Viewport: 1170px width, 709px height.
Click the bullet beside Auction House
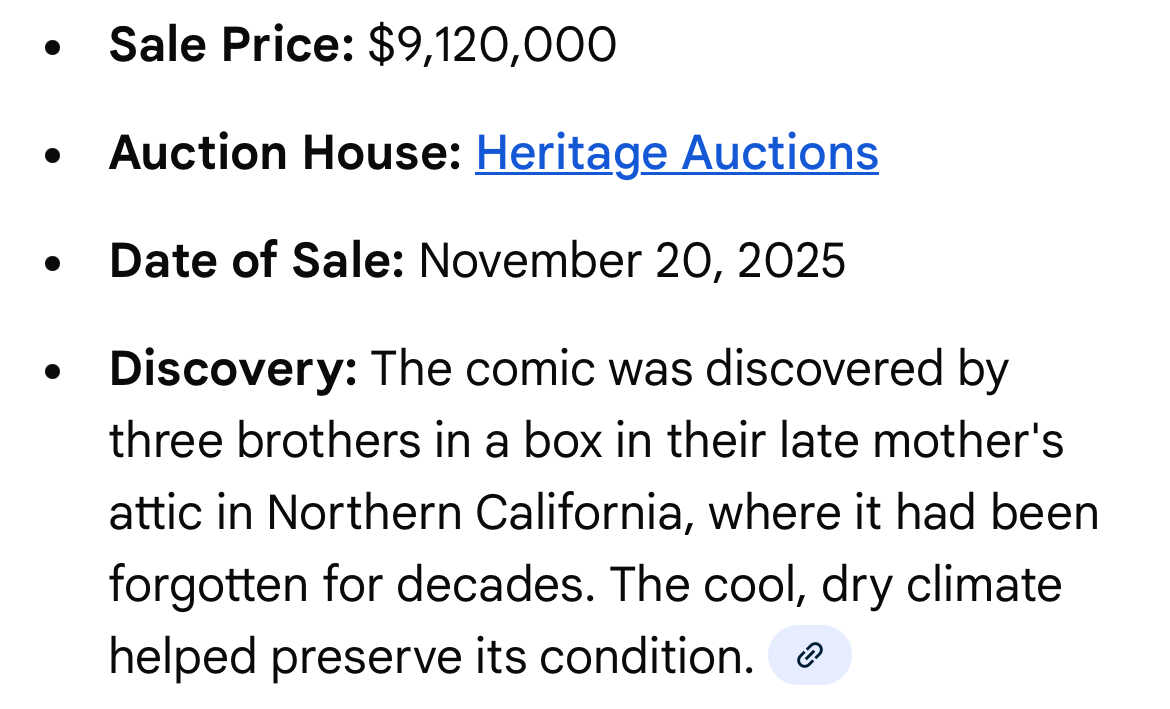coord(53,156)
